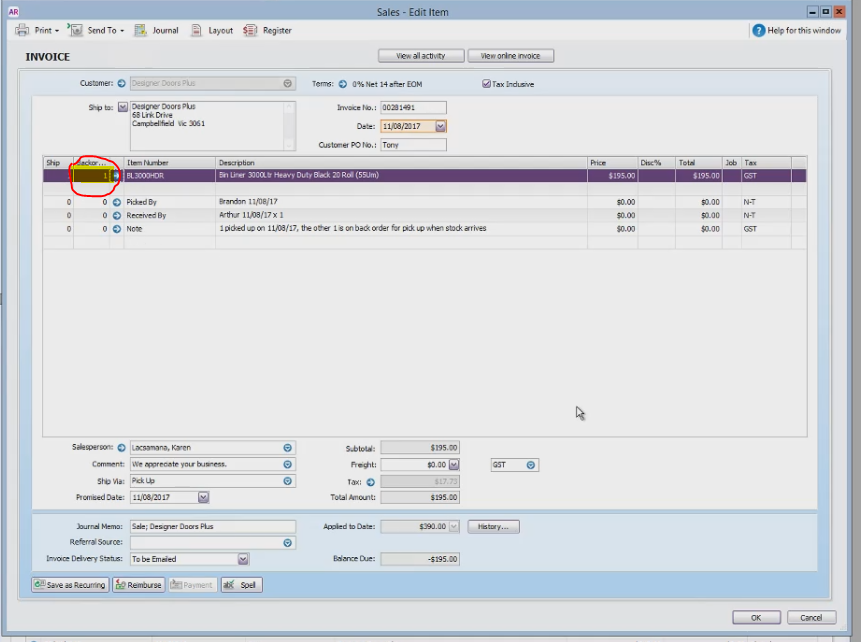Click the View all activity button
Screen dimensions: 861x642
tap(421, 56)
